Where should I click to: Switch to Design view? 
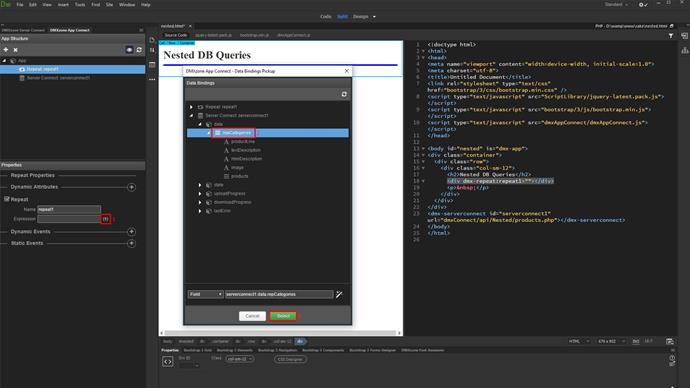[360, 17]
